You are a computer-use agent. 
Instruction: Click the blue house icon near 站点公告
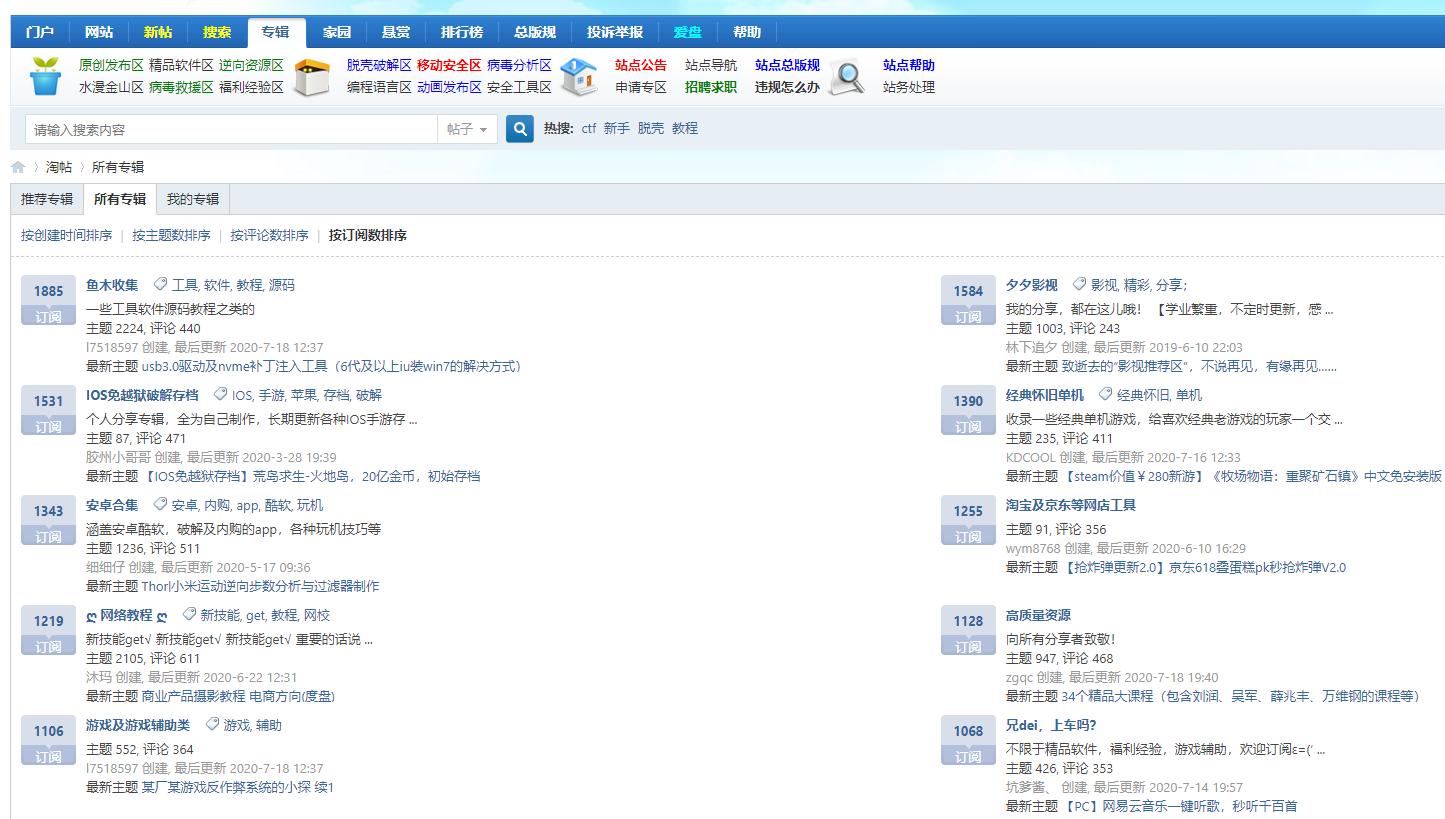[578, 76]
